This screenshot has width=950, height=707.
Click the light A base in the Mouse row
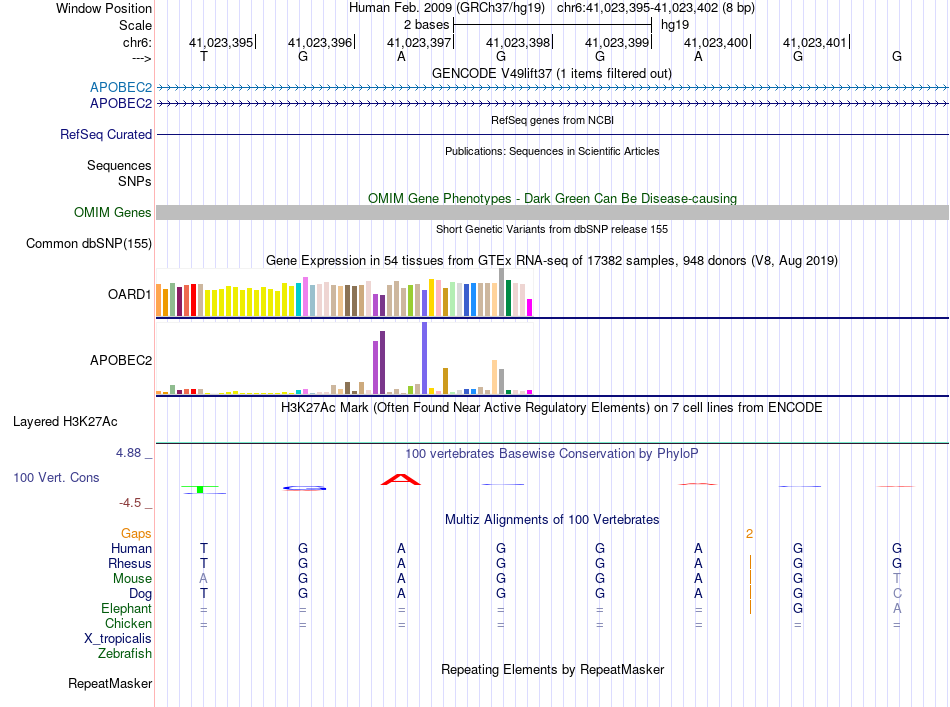pos(204,579)
